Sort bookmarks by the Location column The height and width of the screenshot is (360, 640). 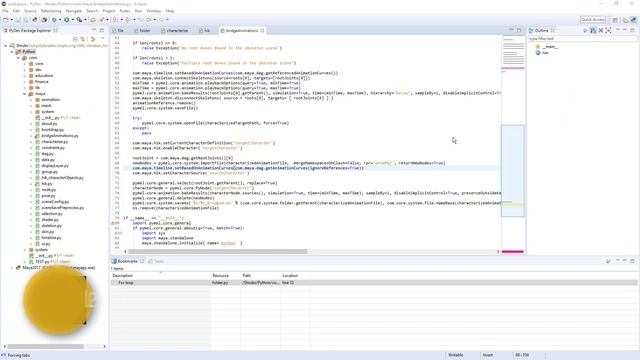pos(295,276)
